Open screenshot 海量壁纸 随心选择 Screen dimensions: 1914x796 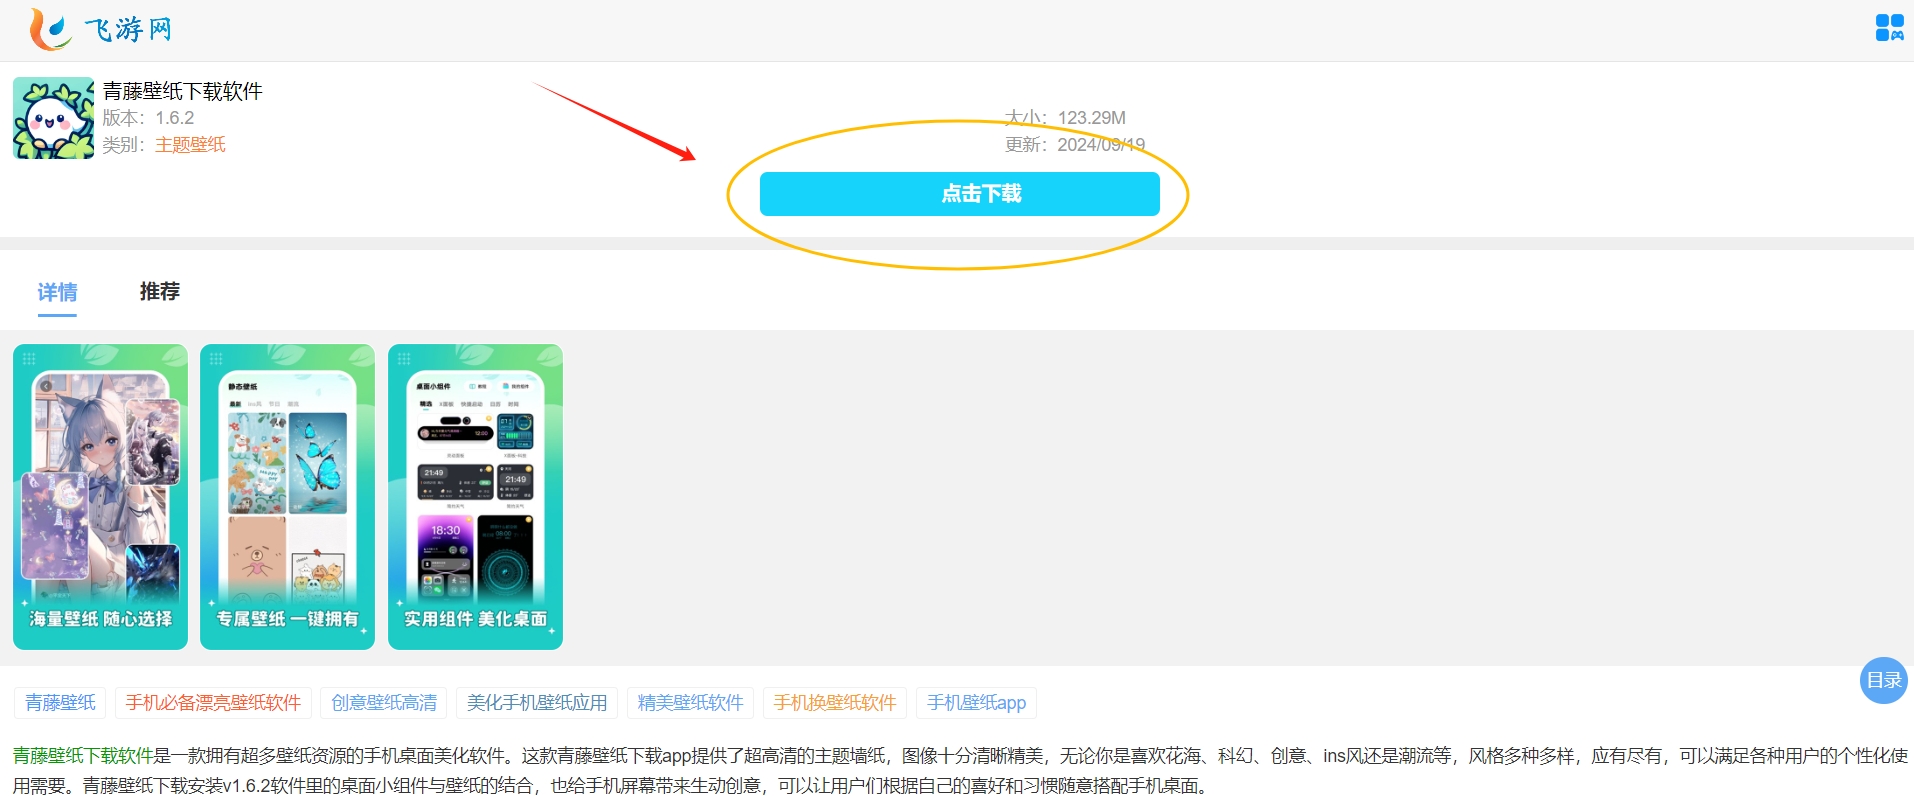[x=100, y=497]
